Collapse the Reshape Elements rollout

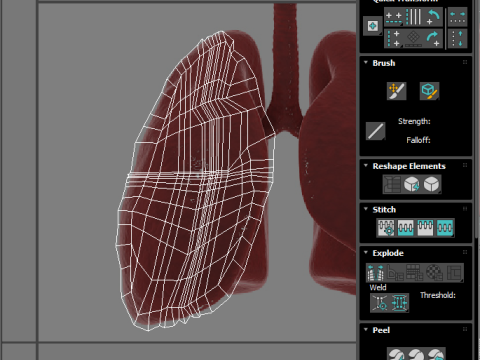[366, 166]
